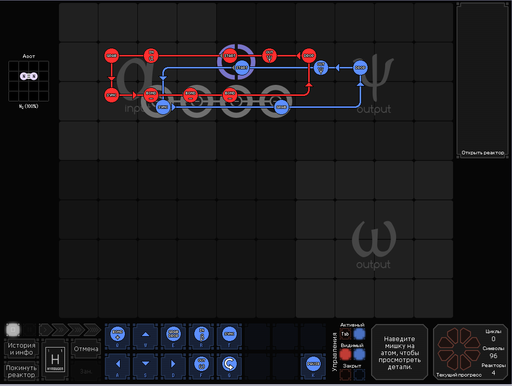
Task: Toggle visibility of the red waldo
Action: click(345, 354)
